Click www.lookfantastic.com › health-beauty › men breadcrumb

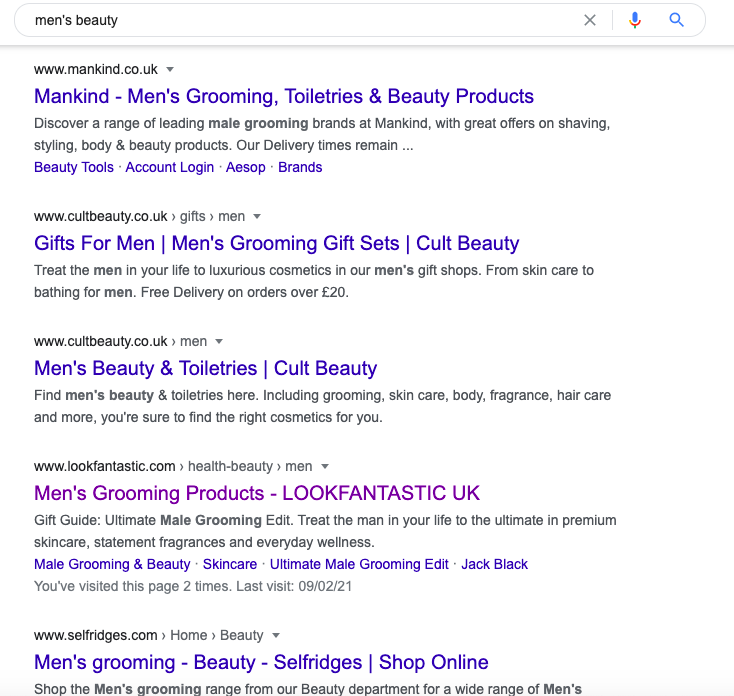[x=173, y=466]
